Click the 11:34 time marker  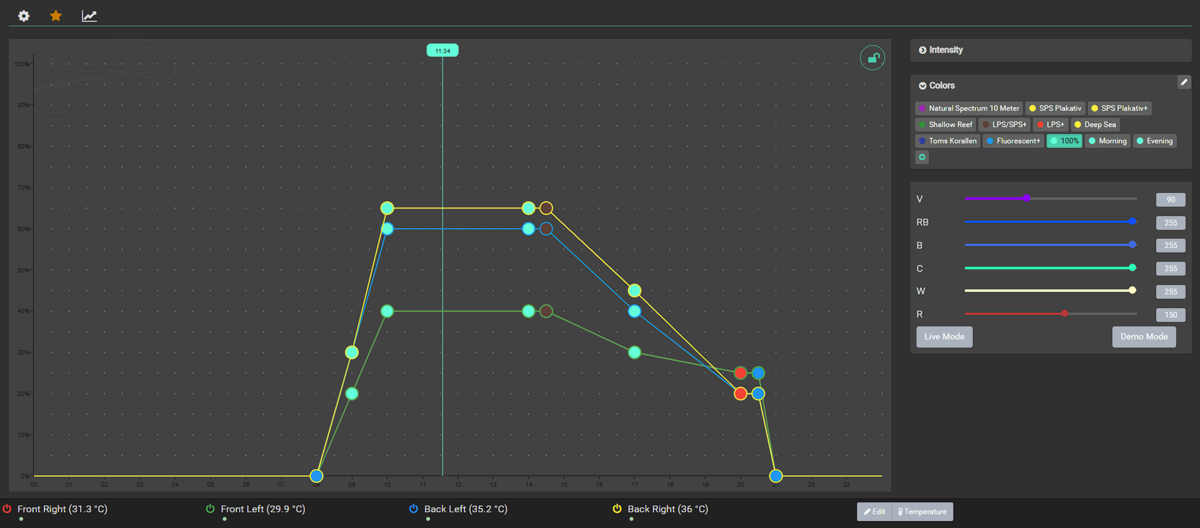coord(442,50)
